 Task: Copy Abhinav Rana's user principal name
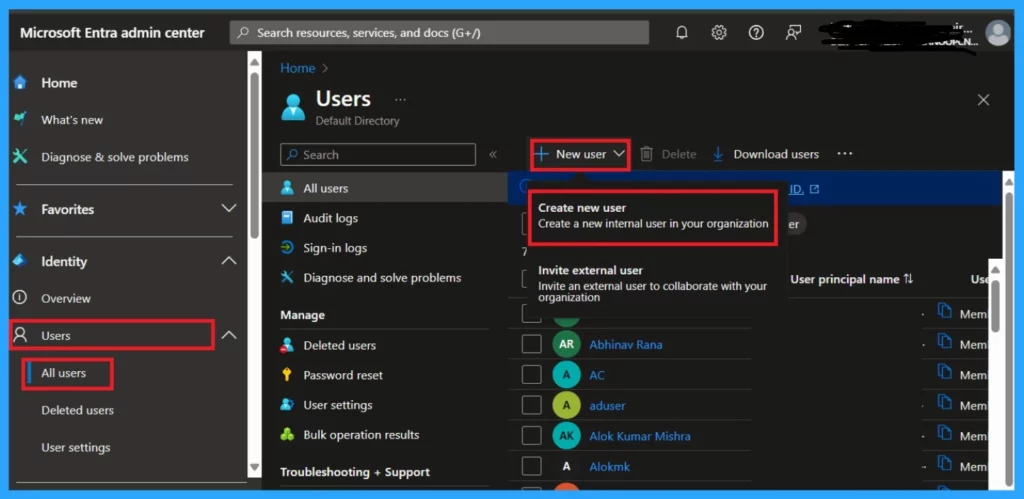pos(944,342)
